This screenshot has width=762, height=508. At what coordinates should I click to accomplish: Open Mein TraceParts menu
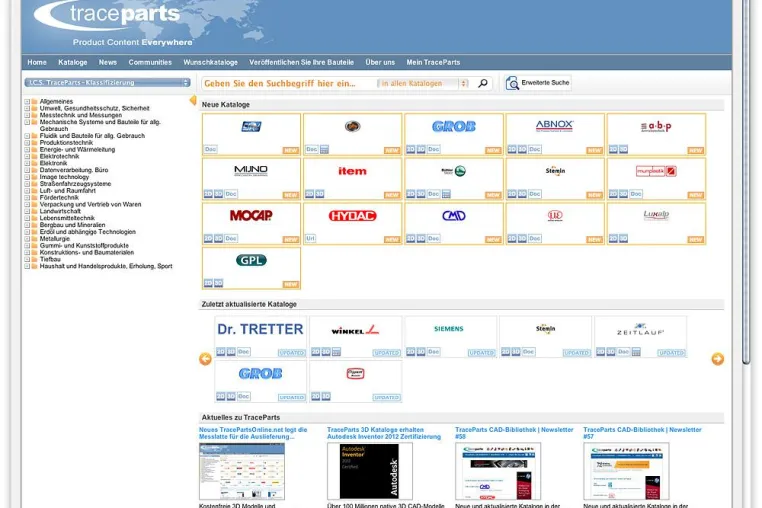coord(433,62)
